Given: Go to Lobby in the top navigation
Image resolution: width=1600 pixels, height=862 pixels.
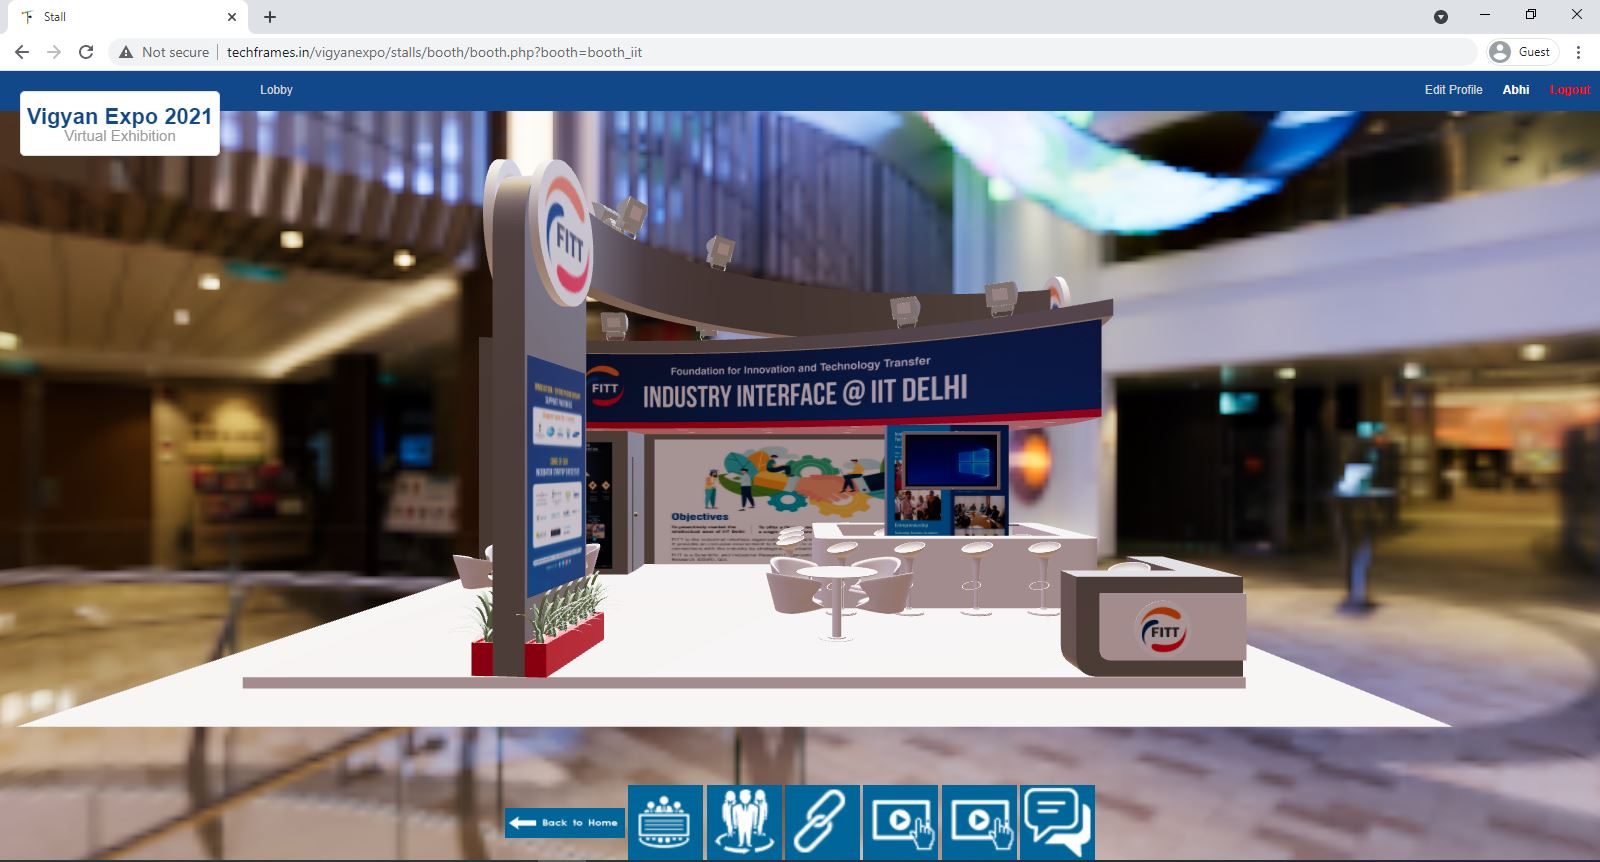Looking at the screenshot, I should pyautogui.click(x=276, y=90).
